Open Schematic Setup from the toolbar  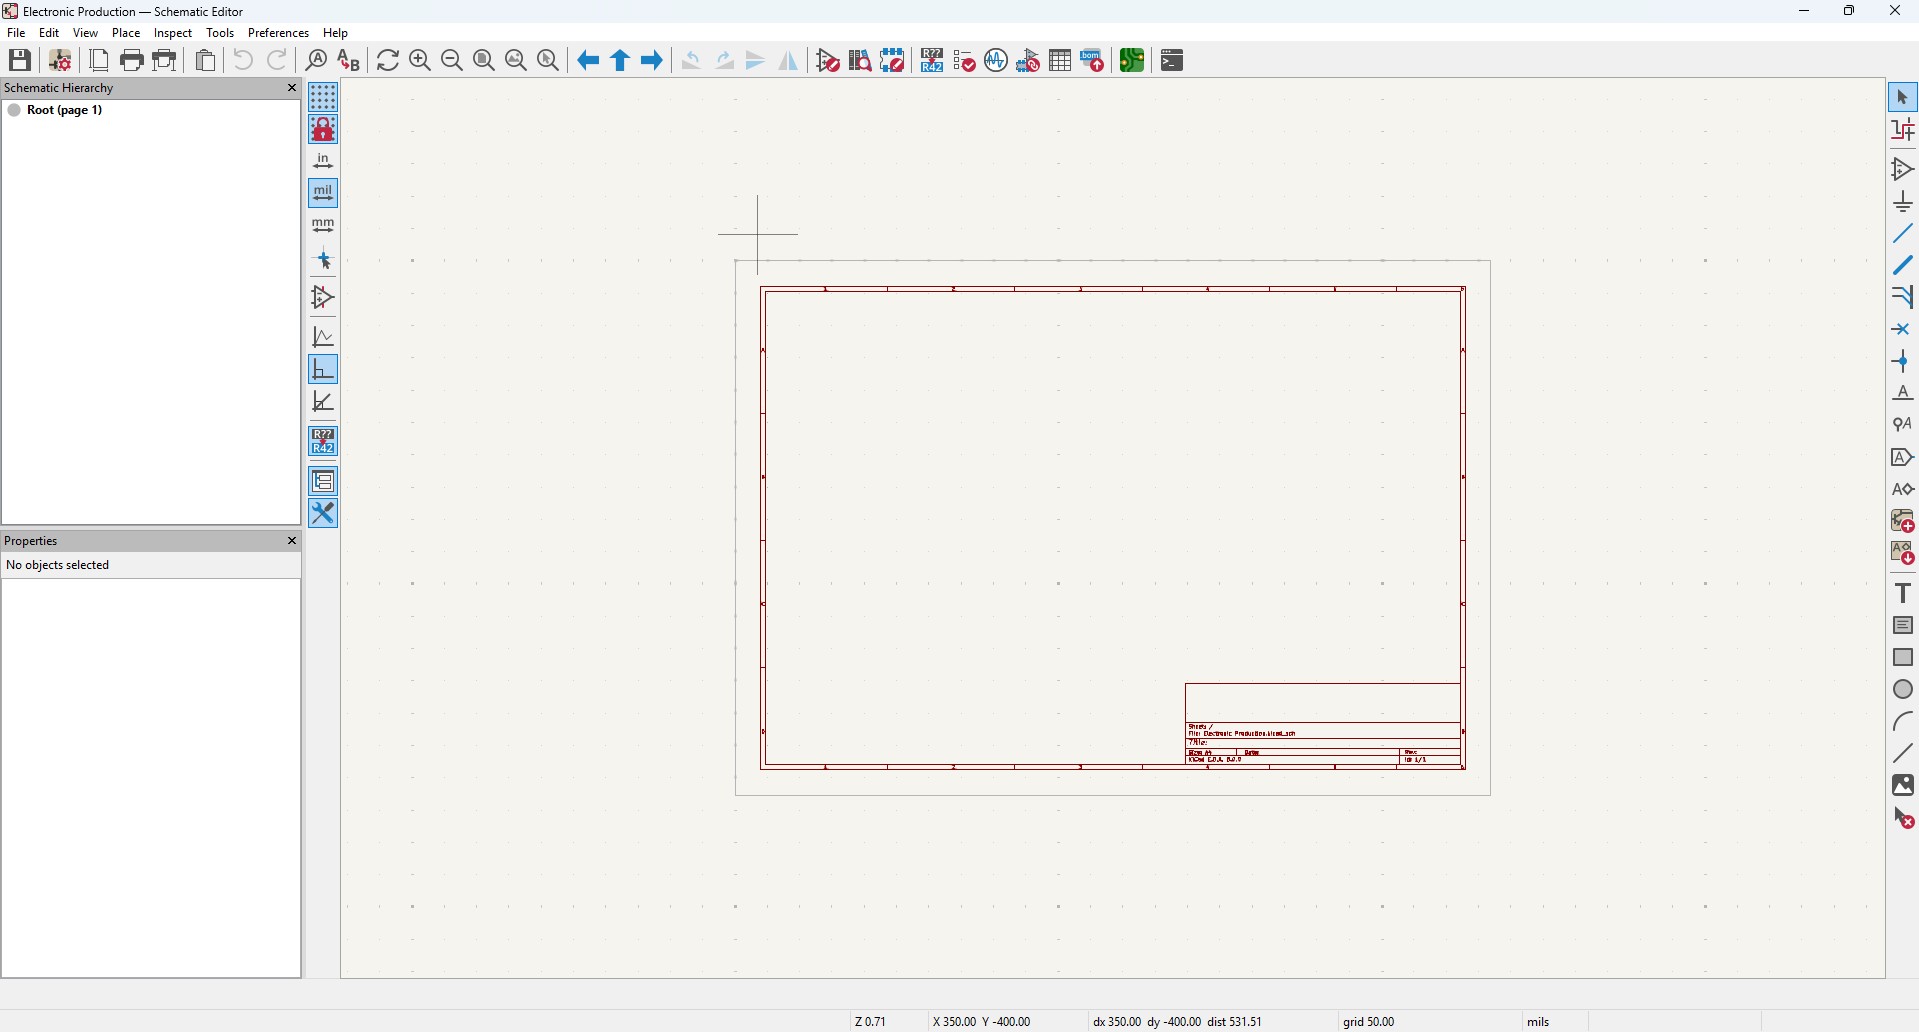60,60
